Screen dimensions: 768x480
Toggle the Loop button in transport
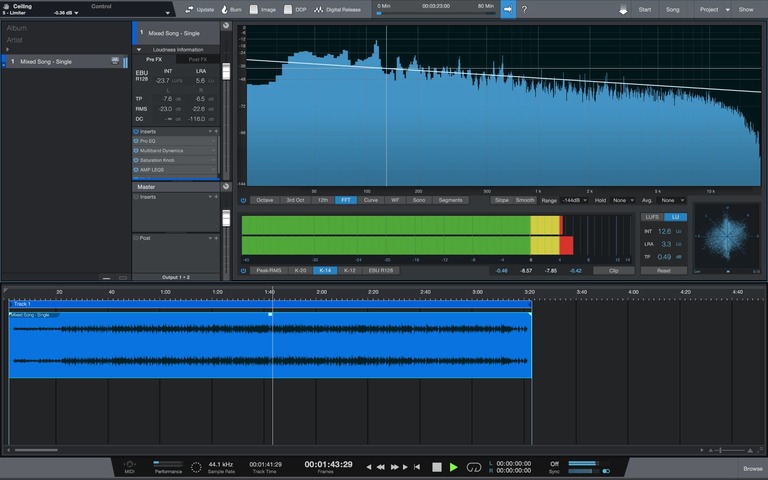click(474, 467)
